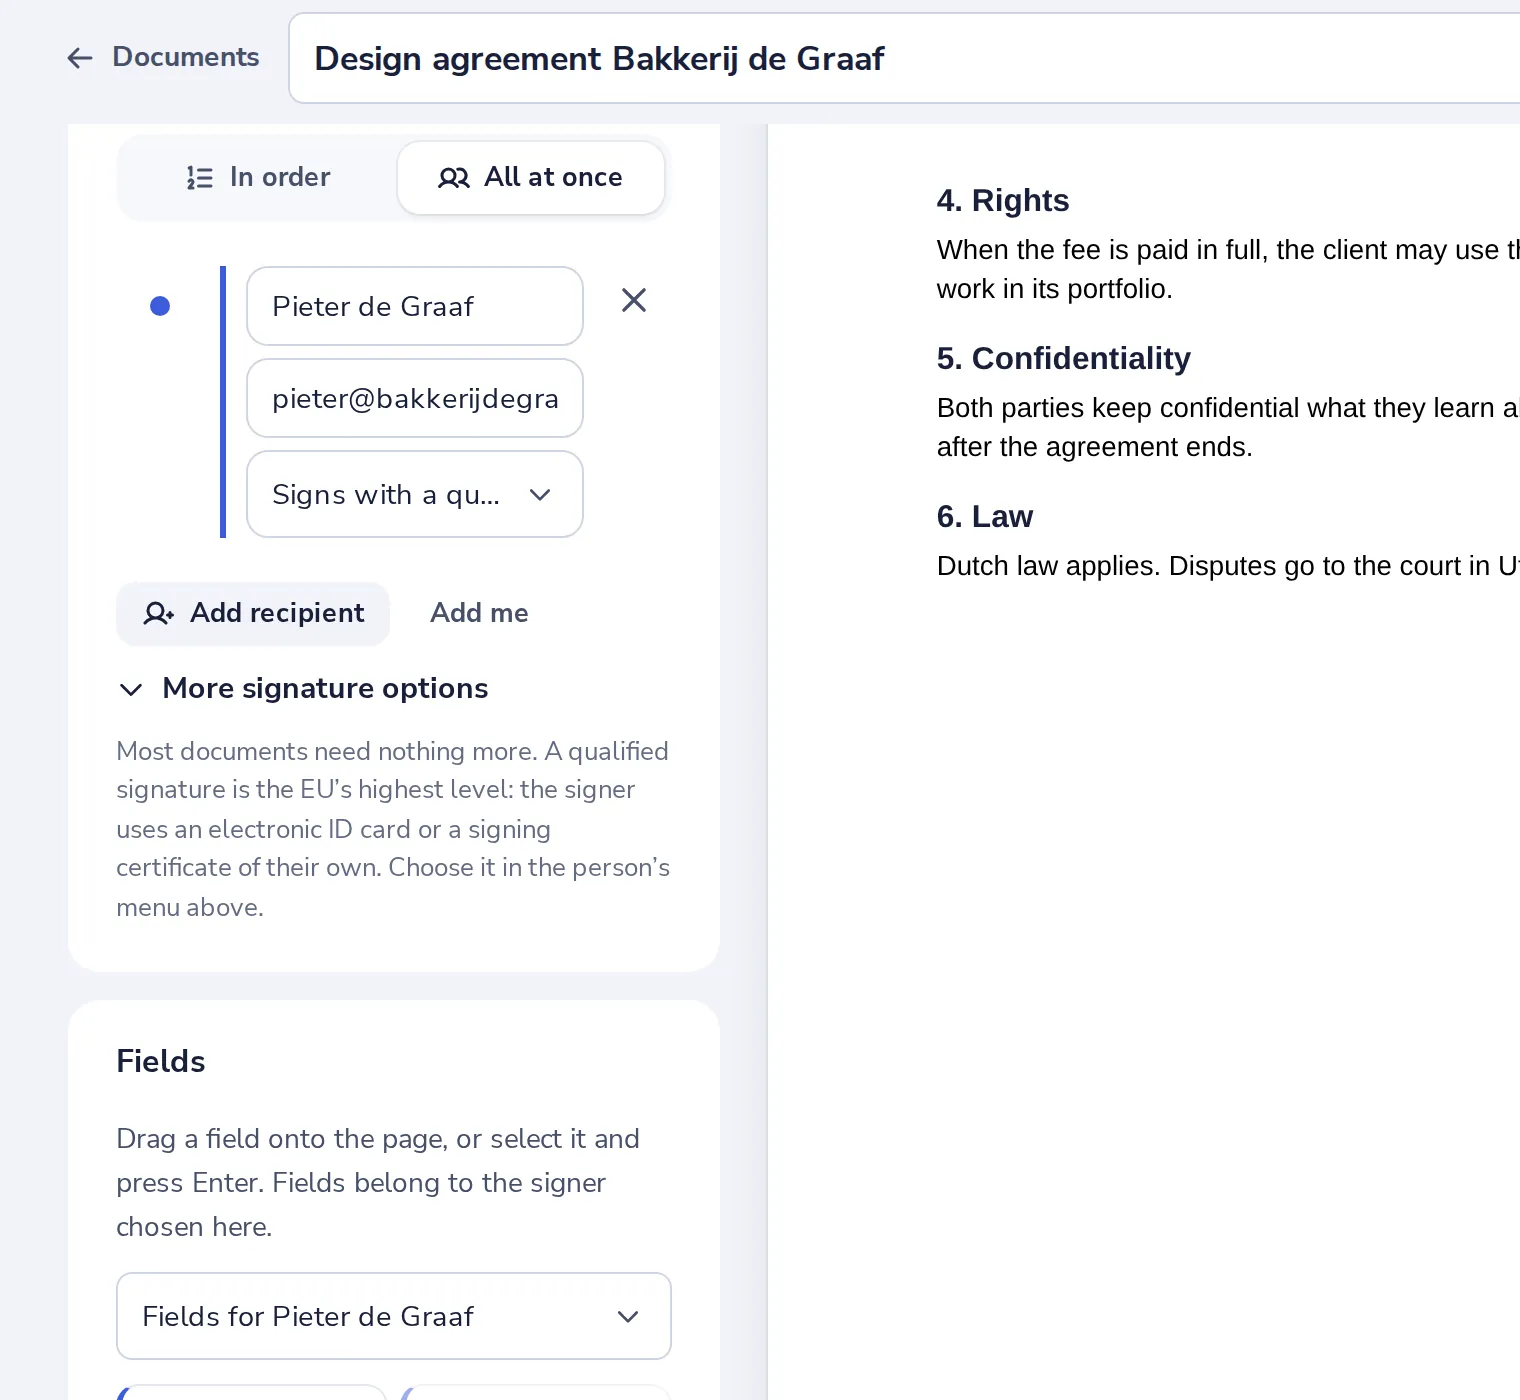Select the In order signing mode
The image size is (1520, 1400).
[x=258, y=178]
